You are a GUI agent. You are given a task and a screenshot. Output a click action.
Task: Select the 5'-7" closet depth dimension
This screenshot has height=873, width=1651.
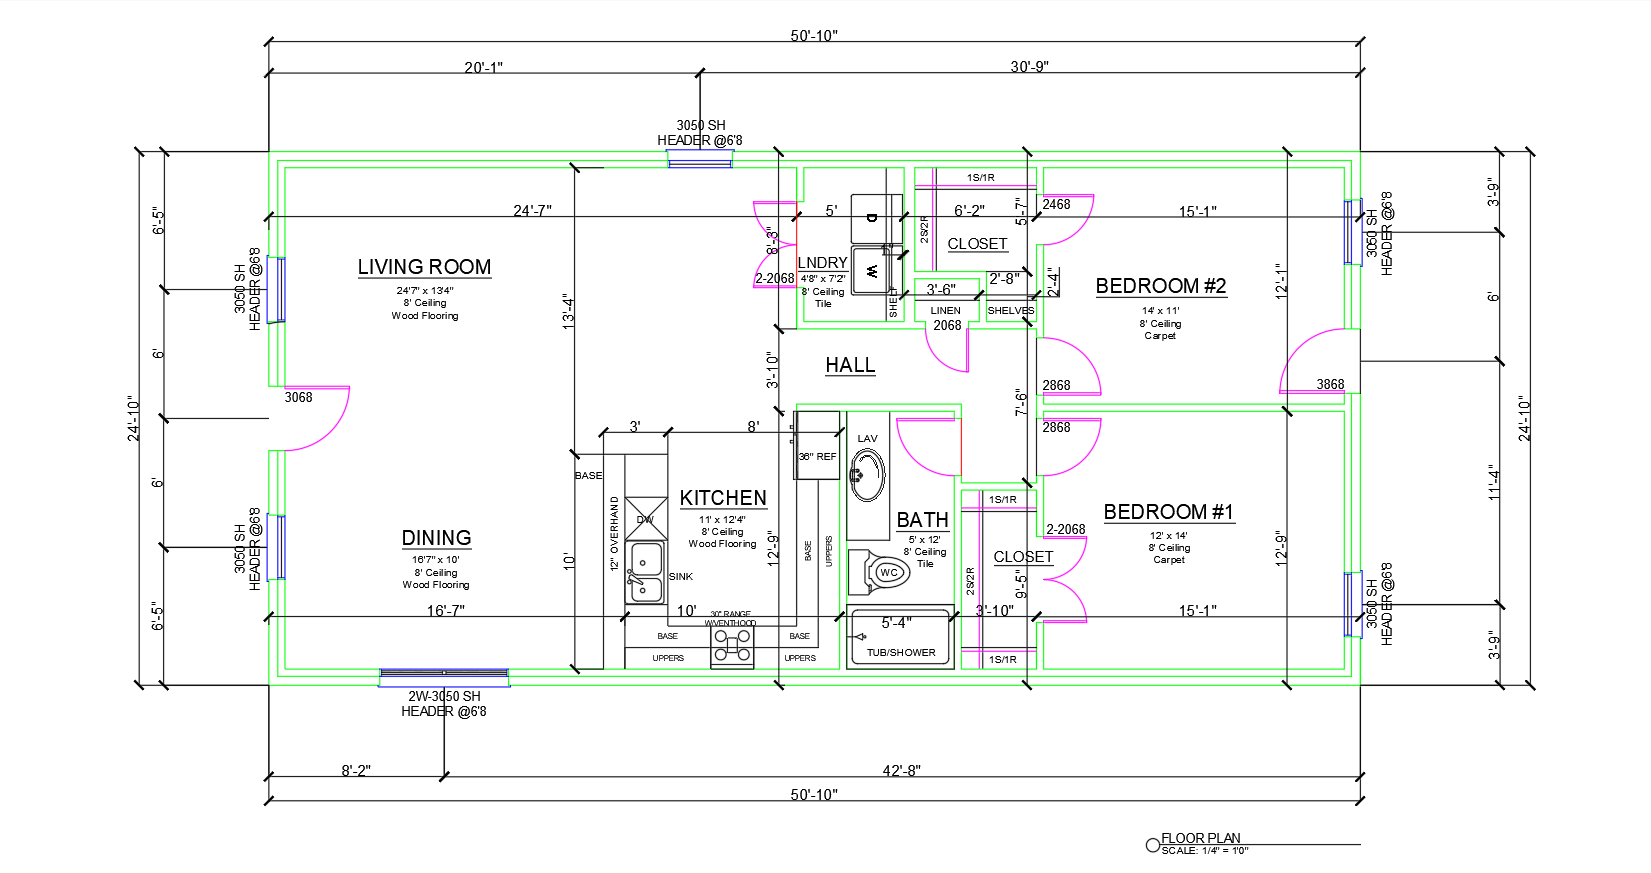[x=1021, y=211]
